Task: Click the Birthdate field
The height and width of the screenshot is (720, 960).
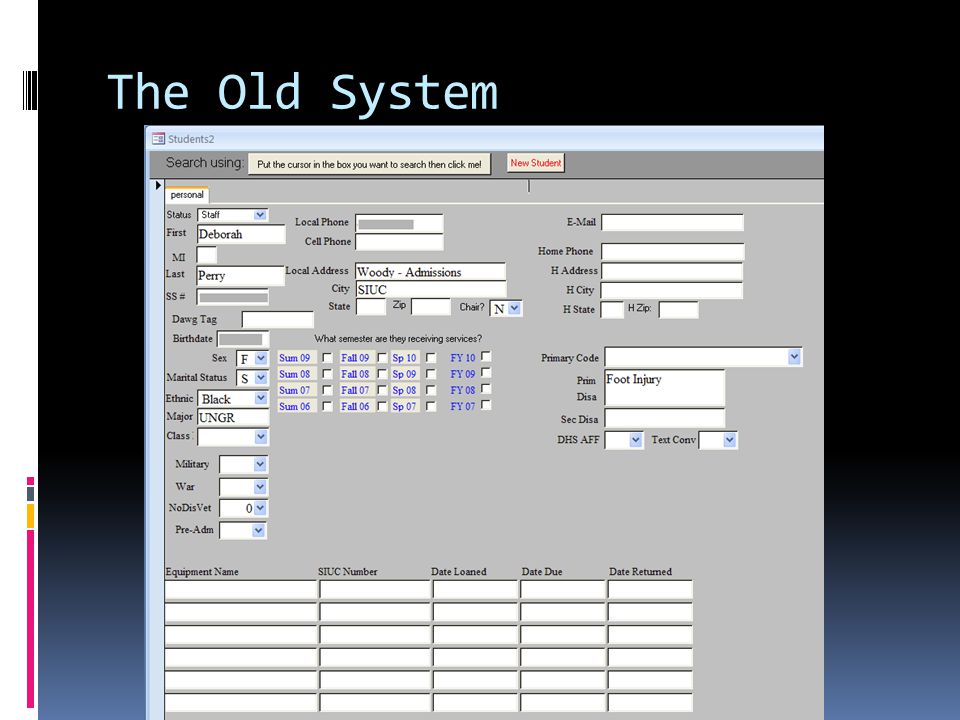Action: pos(243,339)
